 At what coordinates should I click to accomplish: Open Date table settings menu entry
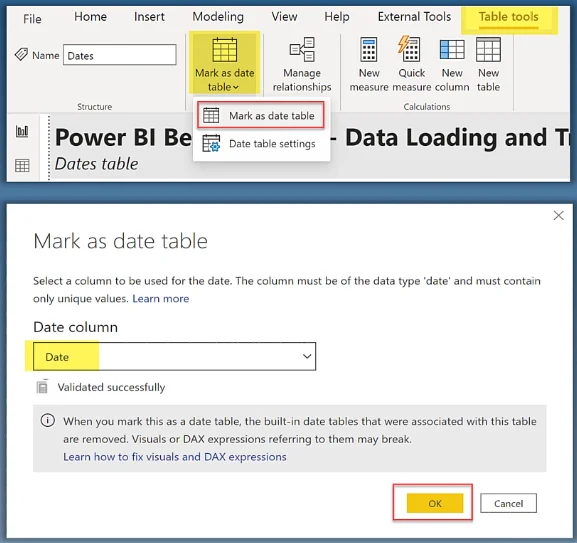click(261, 144)
